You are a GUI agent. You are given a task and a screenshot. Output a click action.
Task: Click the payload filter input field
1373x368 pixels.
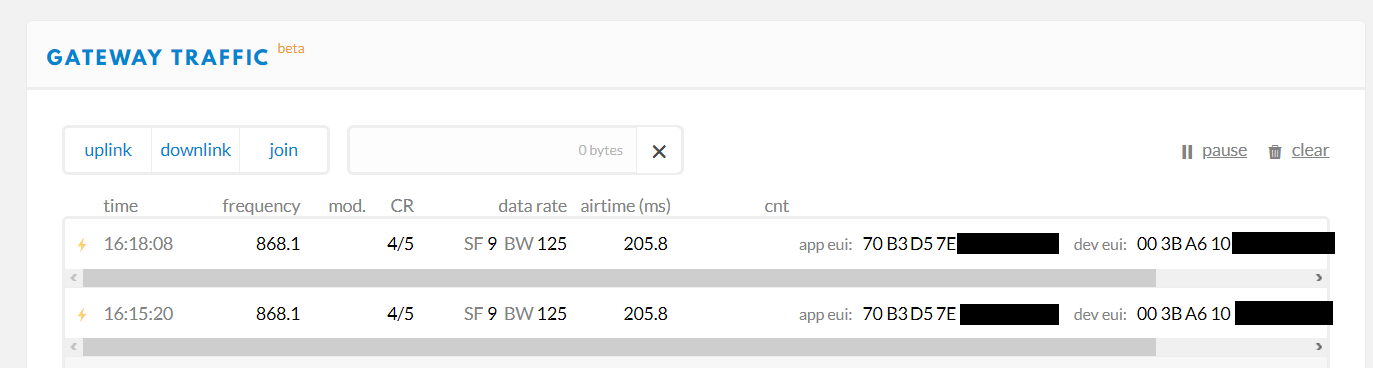(493, 150)
